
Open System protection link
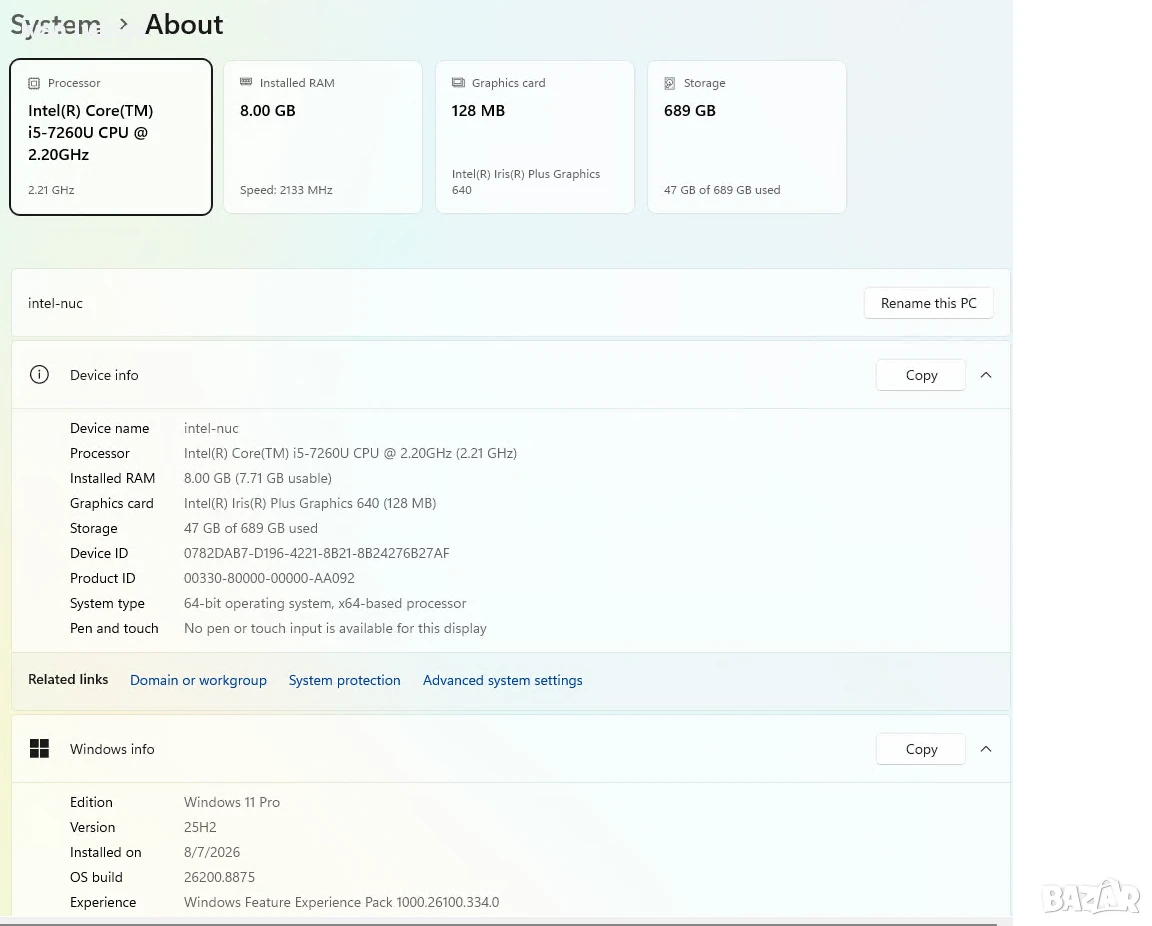(x=345, y=681)
